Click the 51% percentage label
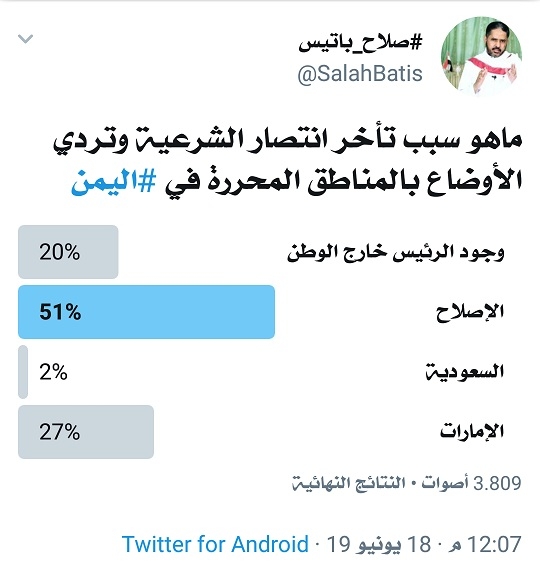The height and width of the screenshot is (575, 540). tap(60, 312)
